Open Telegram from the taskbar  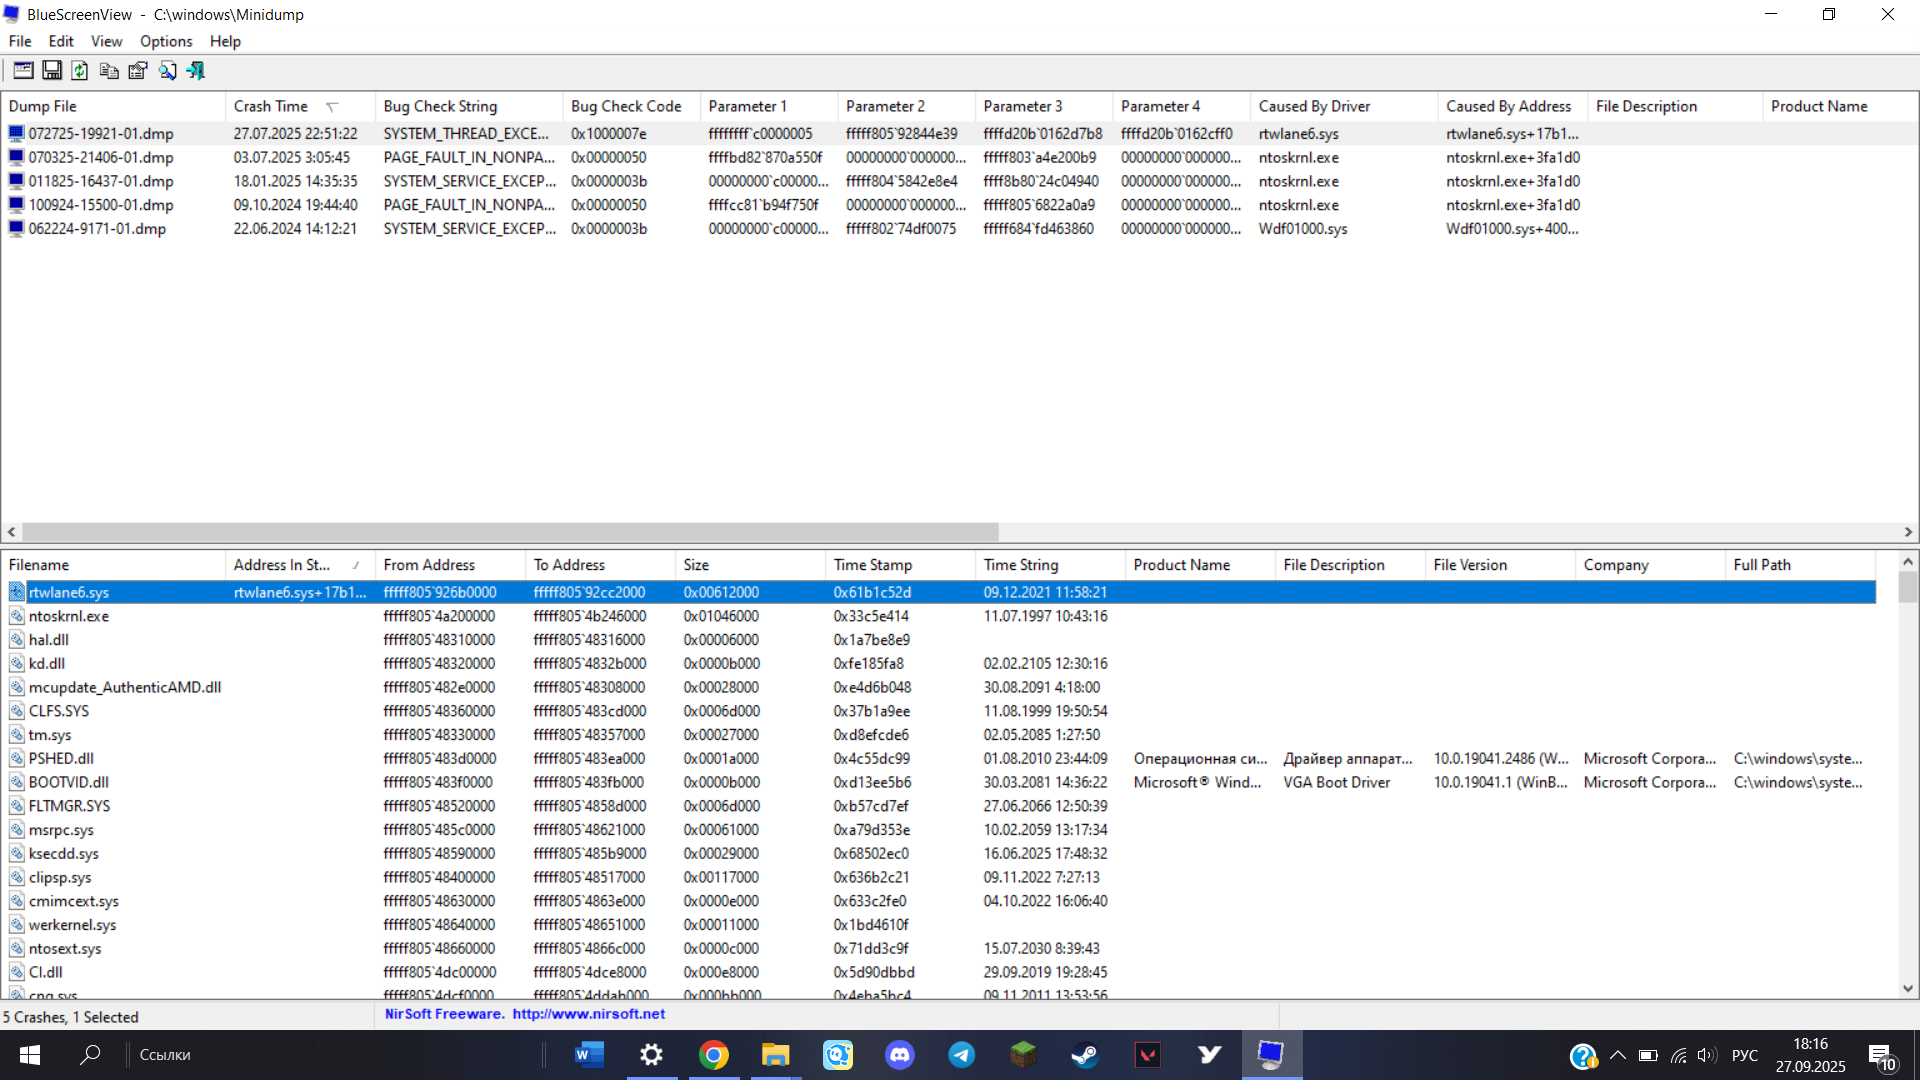[x=961, y=1055]
